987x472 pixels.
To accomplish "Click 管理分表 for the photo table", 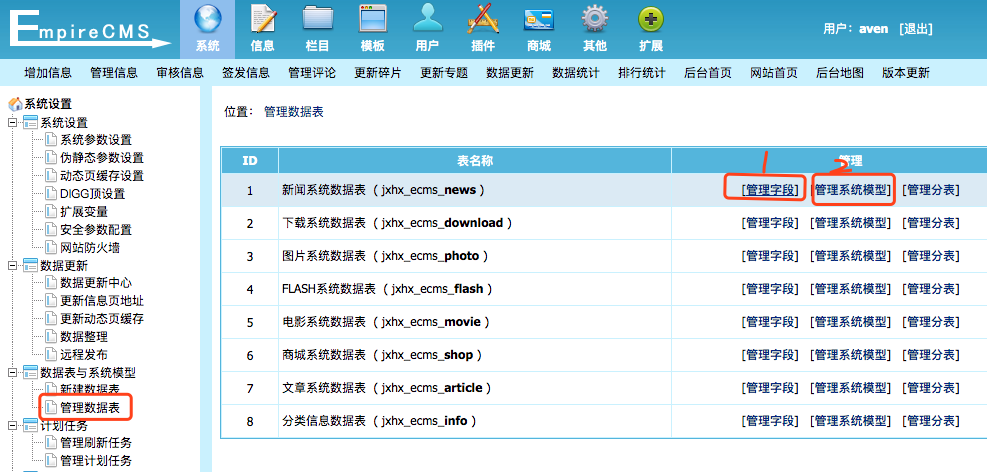I will [930, 256].
